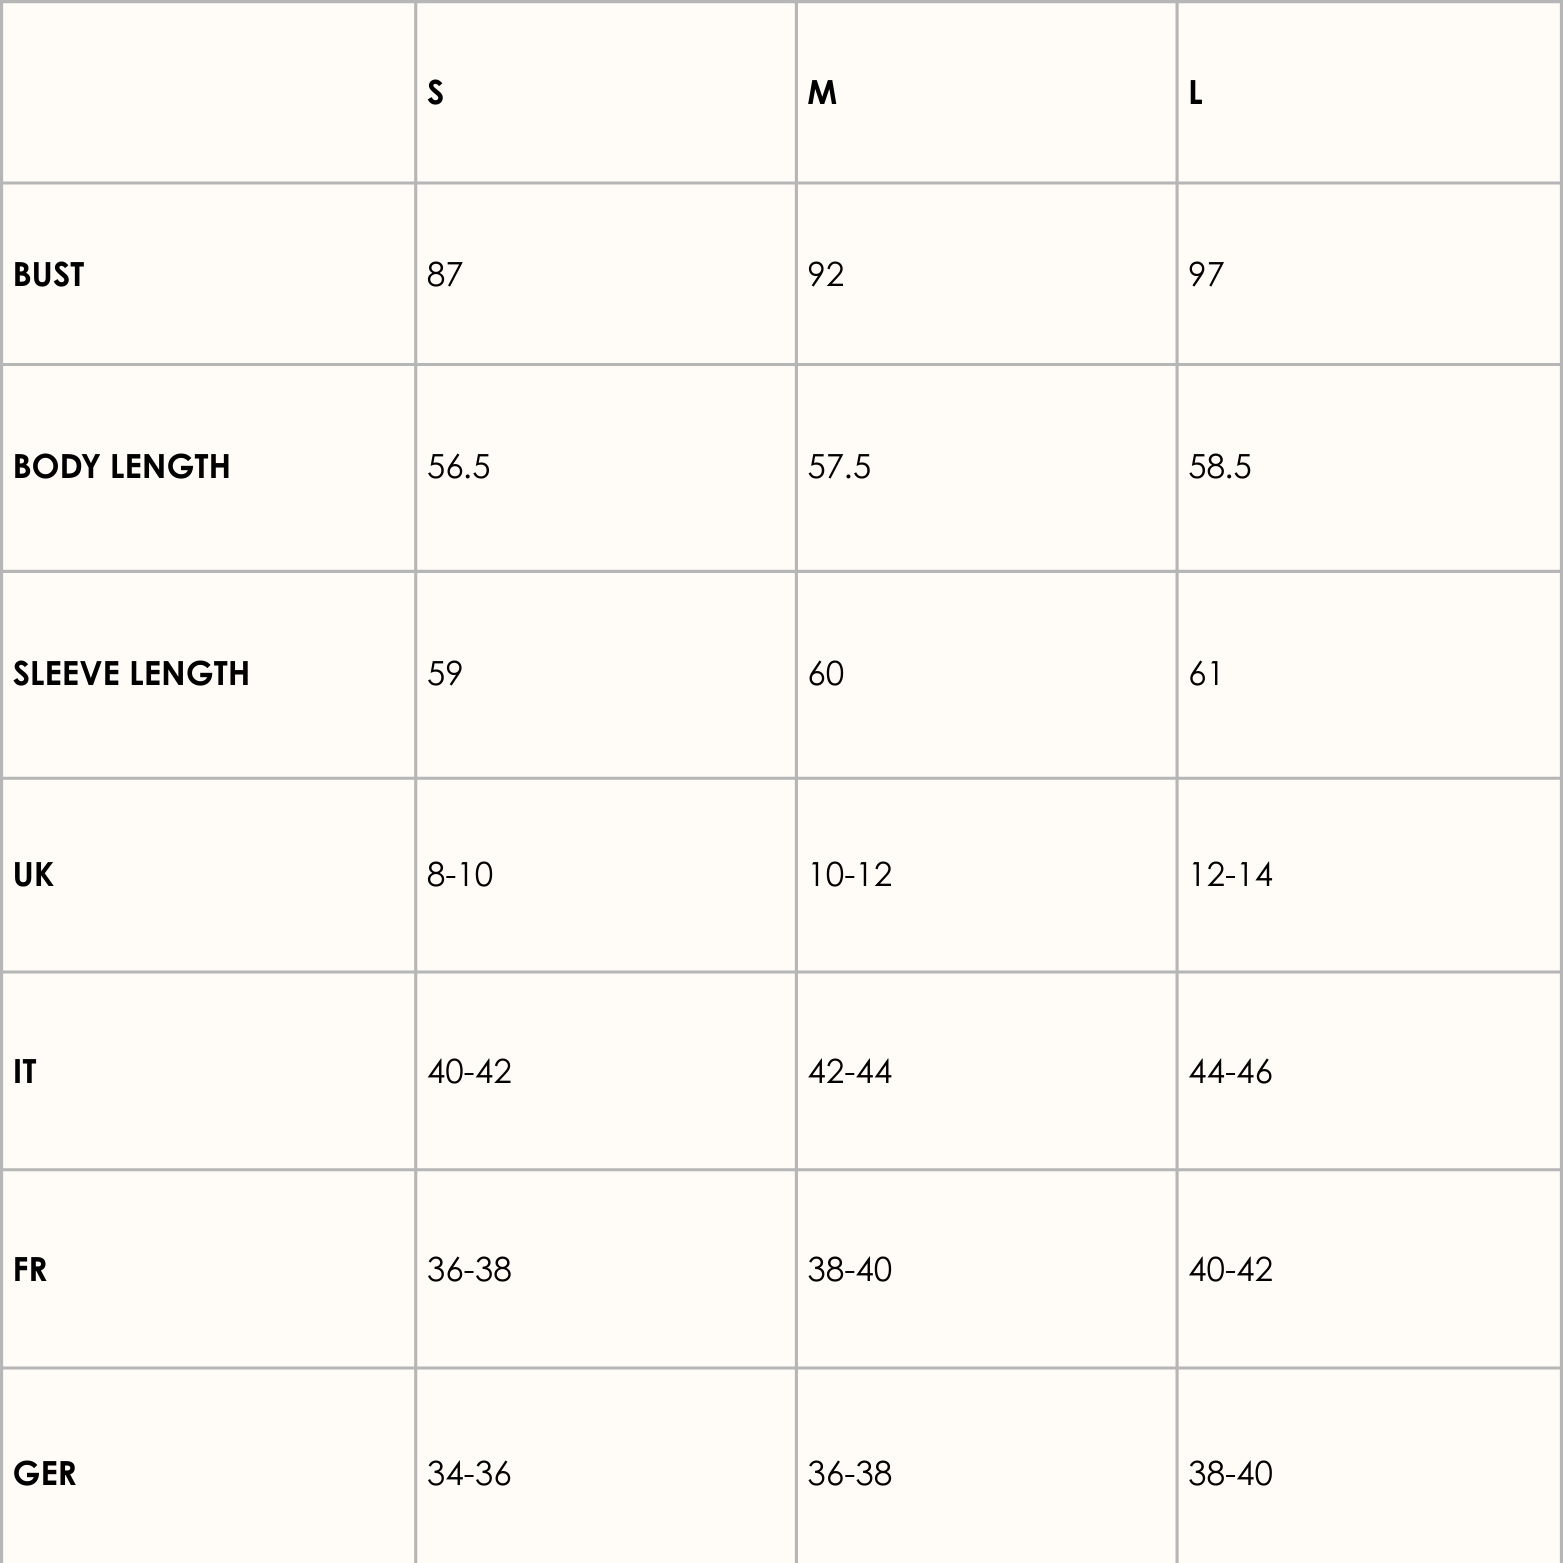Select the bust value 97 cell
The width and height of the screenshot is (1563, 1563).
[x=1206, y=275]
